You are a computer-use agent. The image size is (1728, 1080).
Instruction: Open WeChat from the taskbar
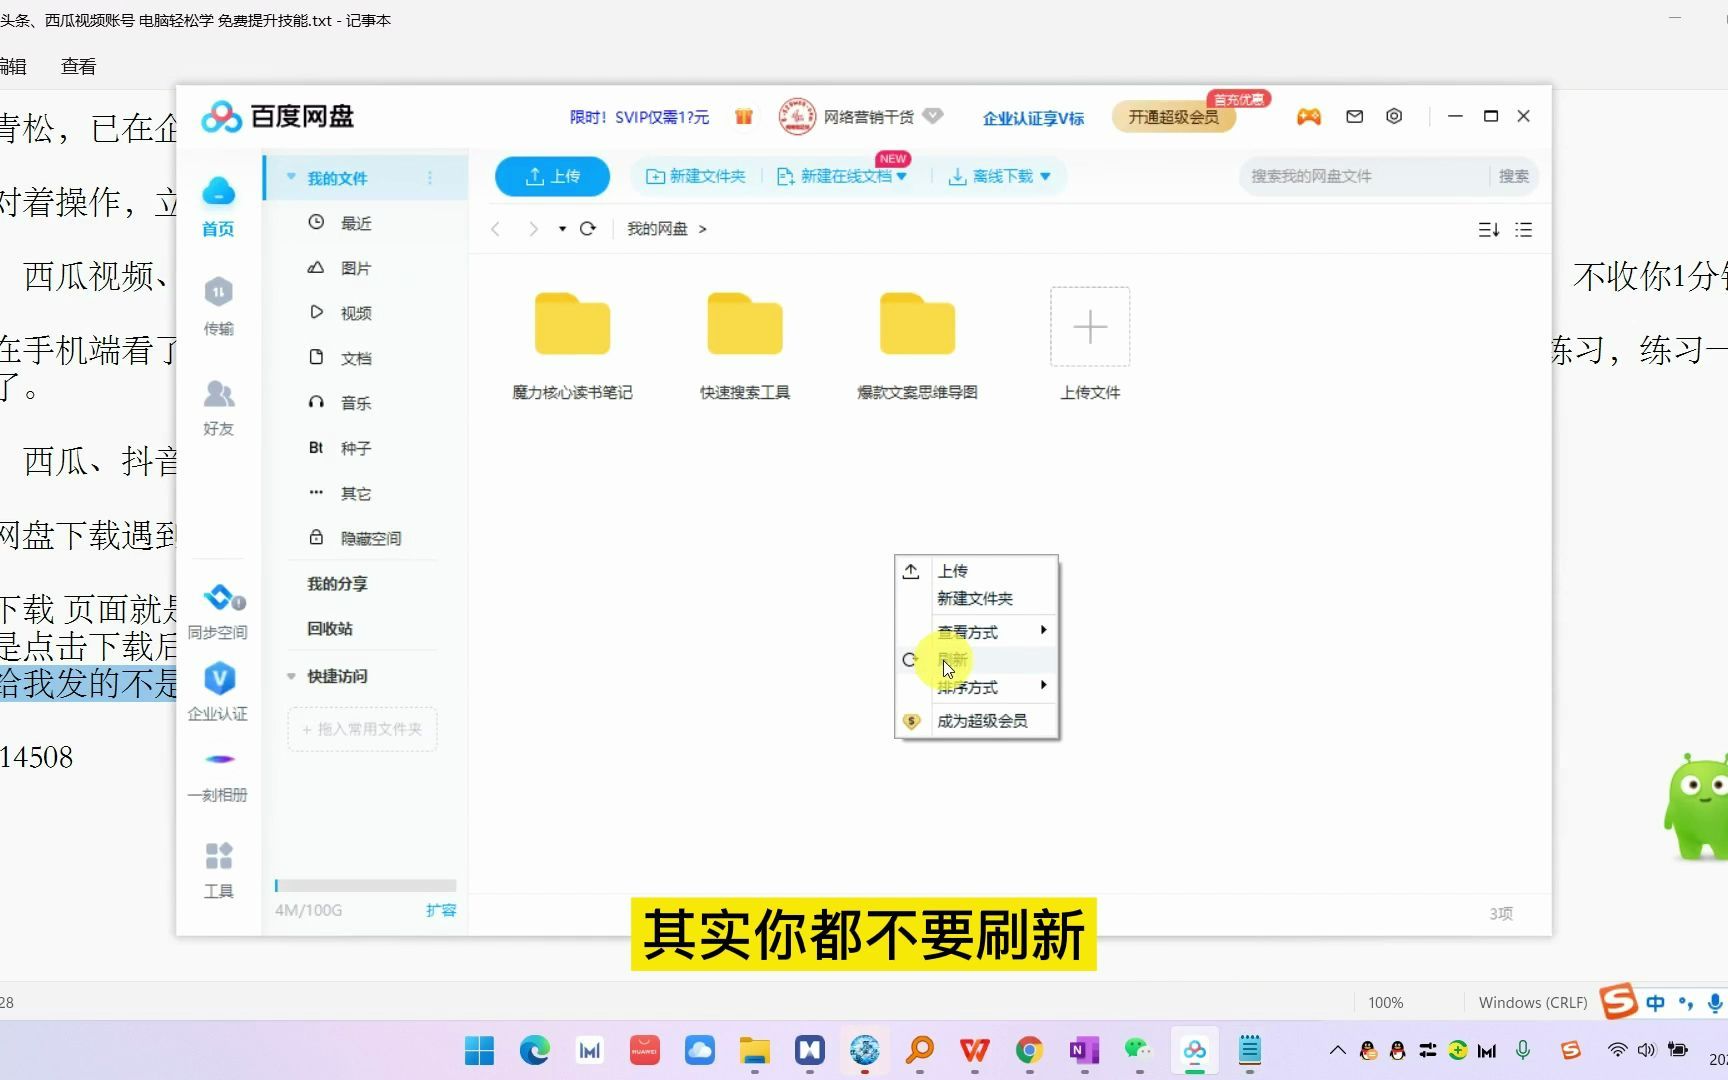tap(1138, 1050)
